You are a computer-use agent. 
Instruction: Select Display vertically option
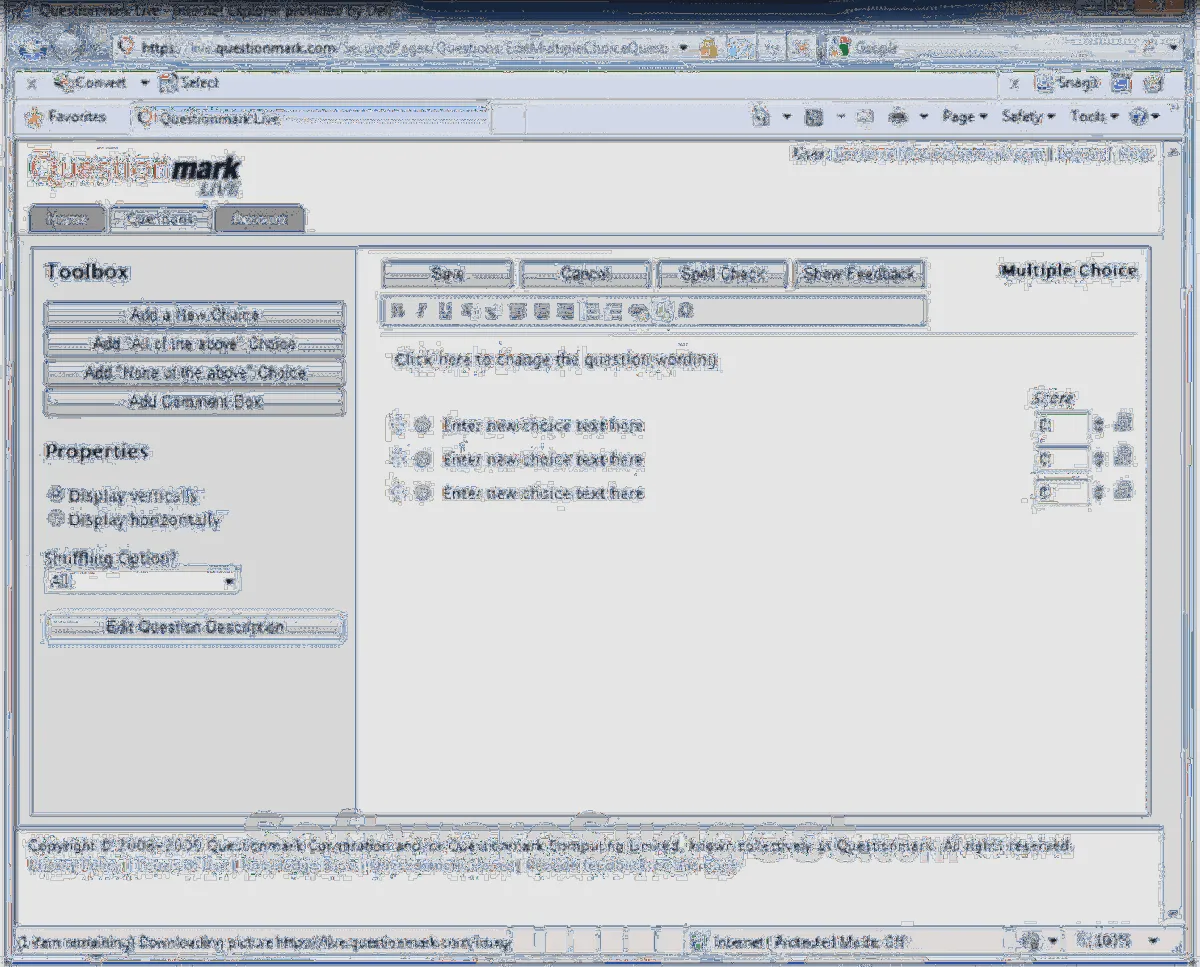click(x=56, y=495)
